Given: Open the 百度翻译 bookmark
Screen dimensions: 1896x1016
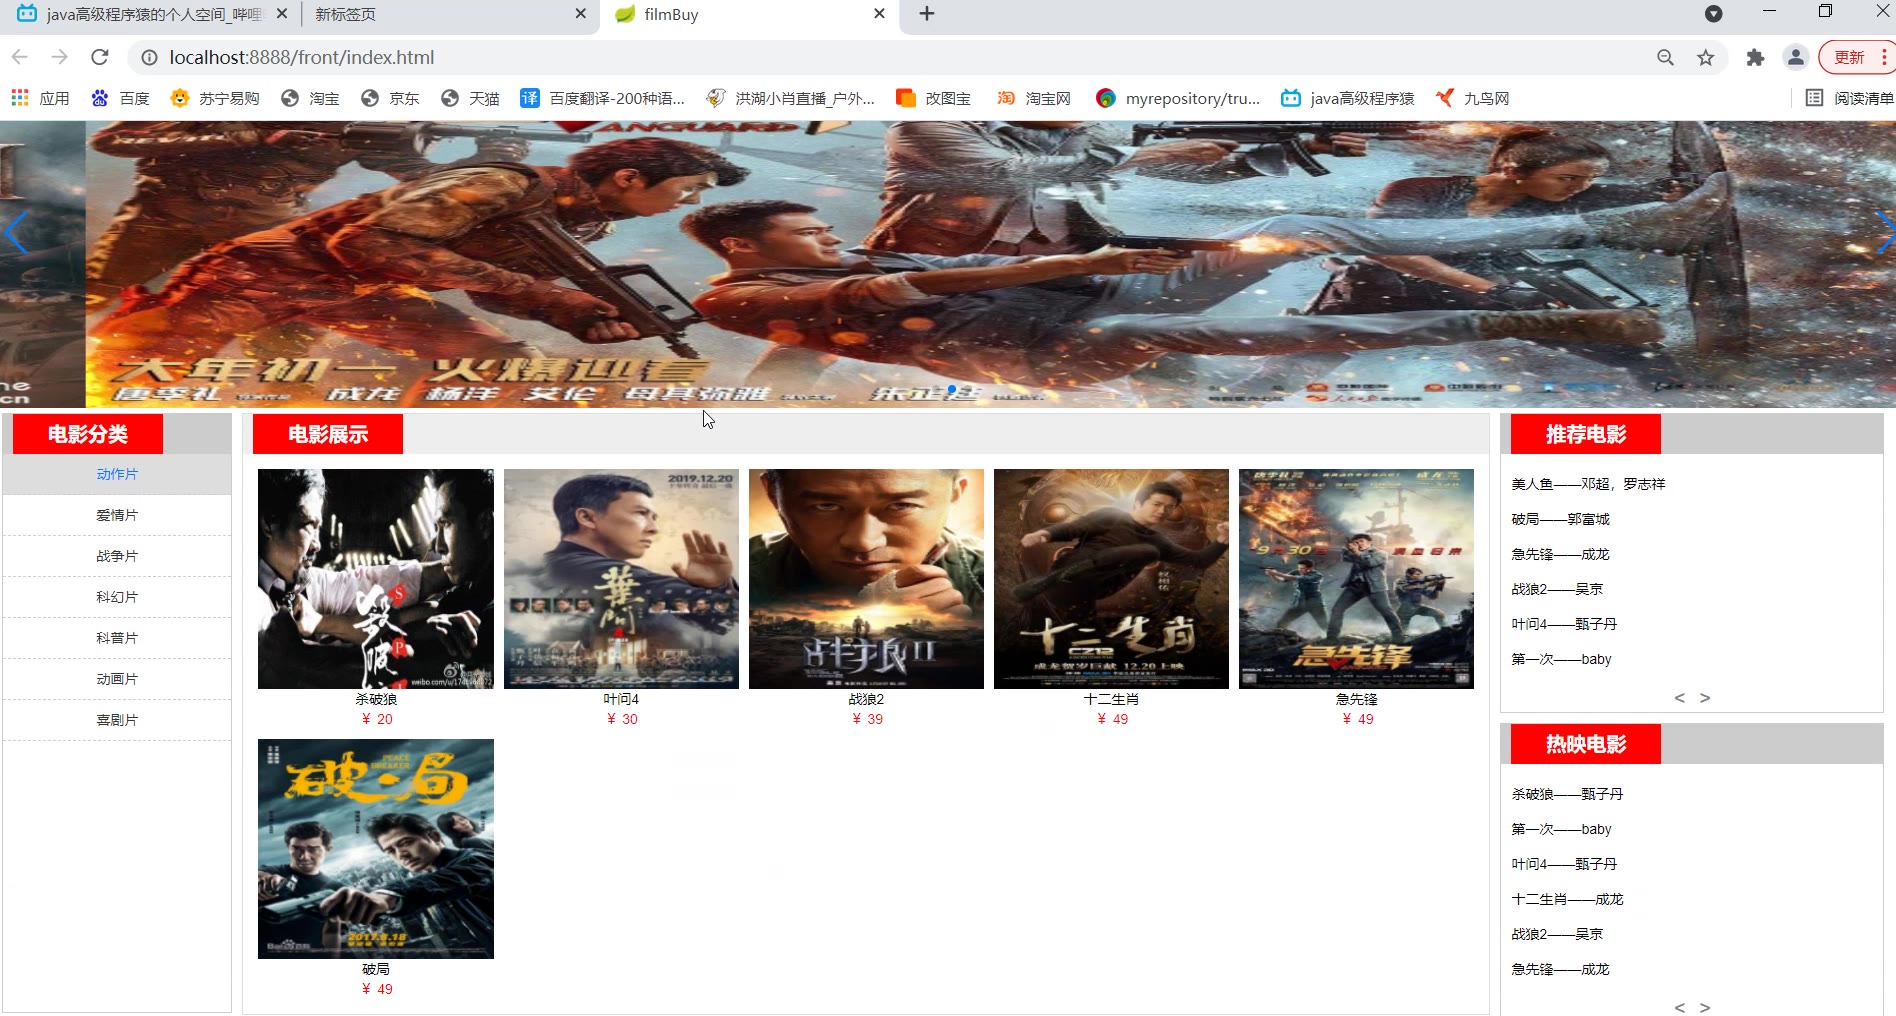Looking at the screenshot, I should tap(603, 98).
